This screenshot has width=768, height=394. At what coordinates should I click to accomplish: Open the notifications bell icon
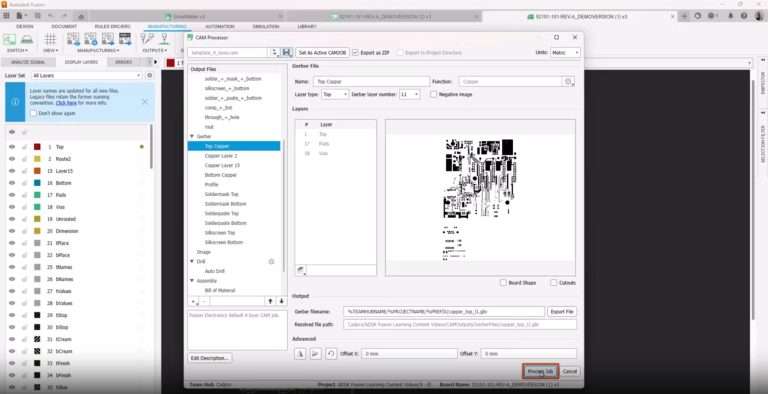click(x=730, y=16)
